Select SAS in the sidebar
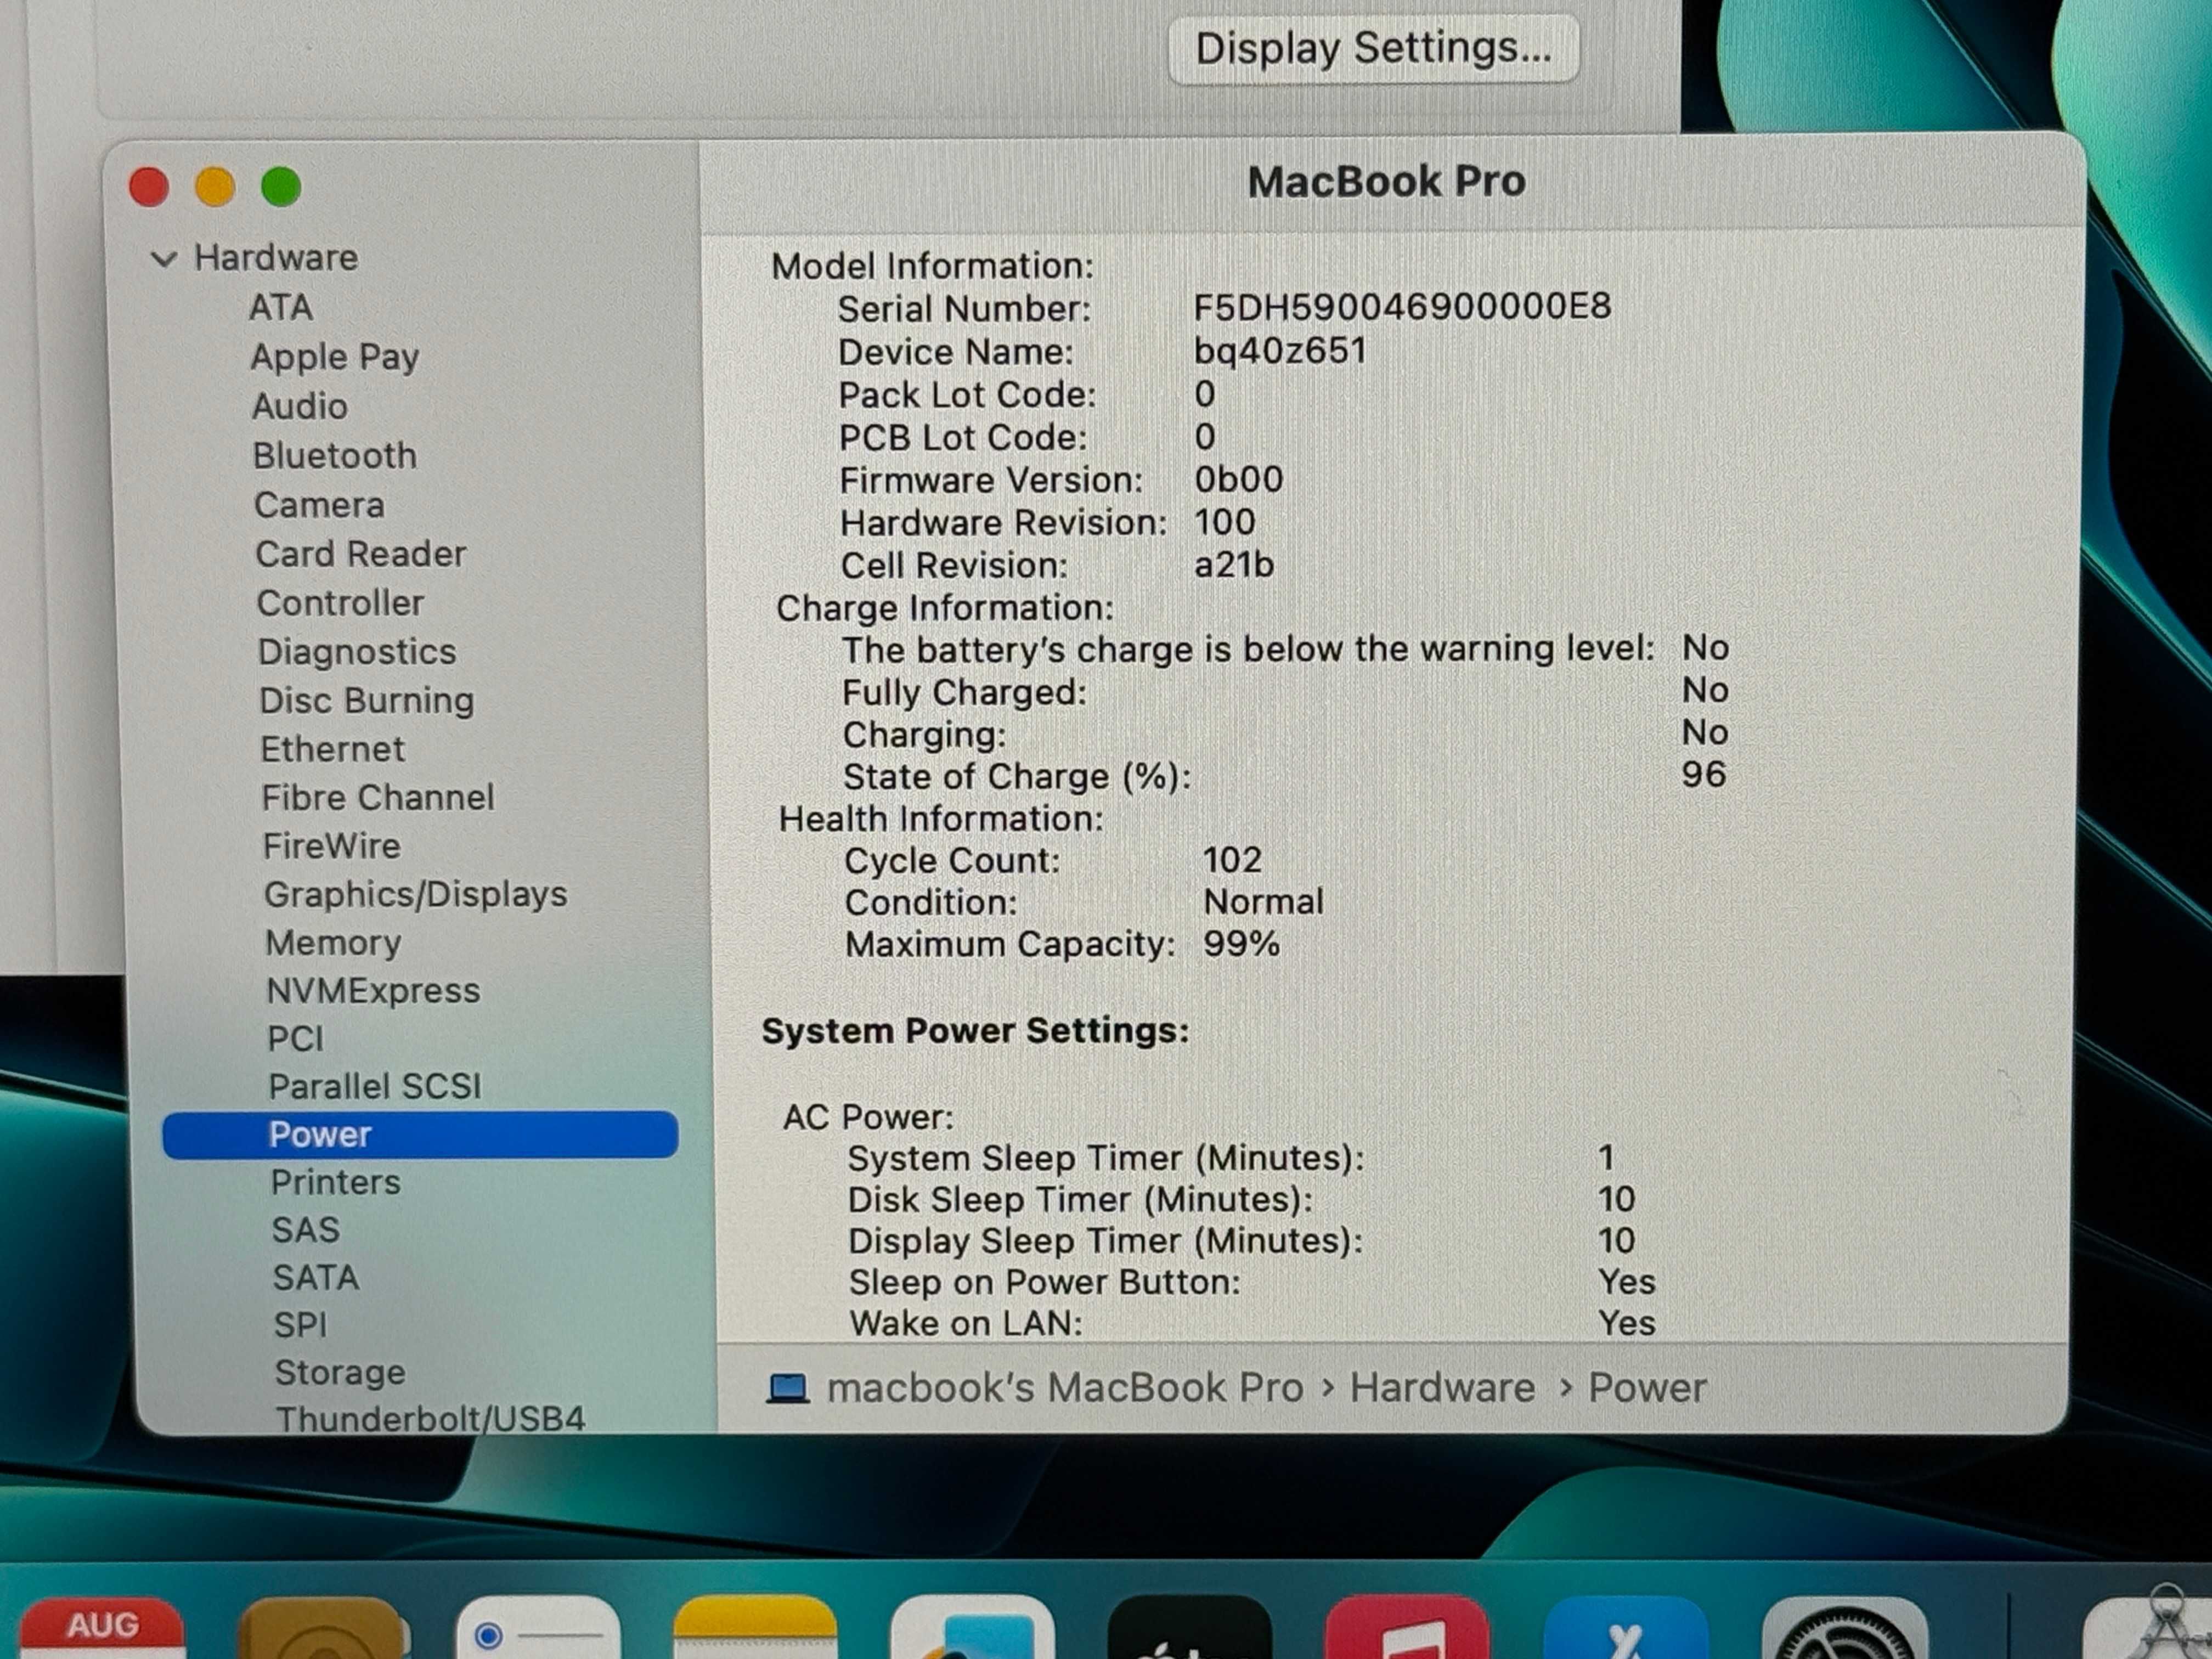 tap(306, 1230)
